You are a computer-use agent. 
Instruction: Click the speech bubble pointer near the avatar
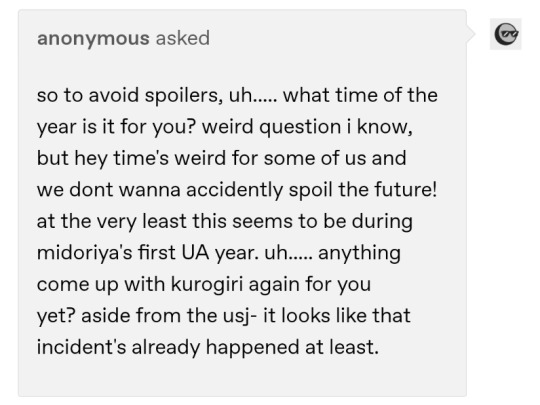[x=471, y=34]
